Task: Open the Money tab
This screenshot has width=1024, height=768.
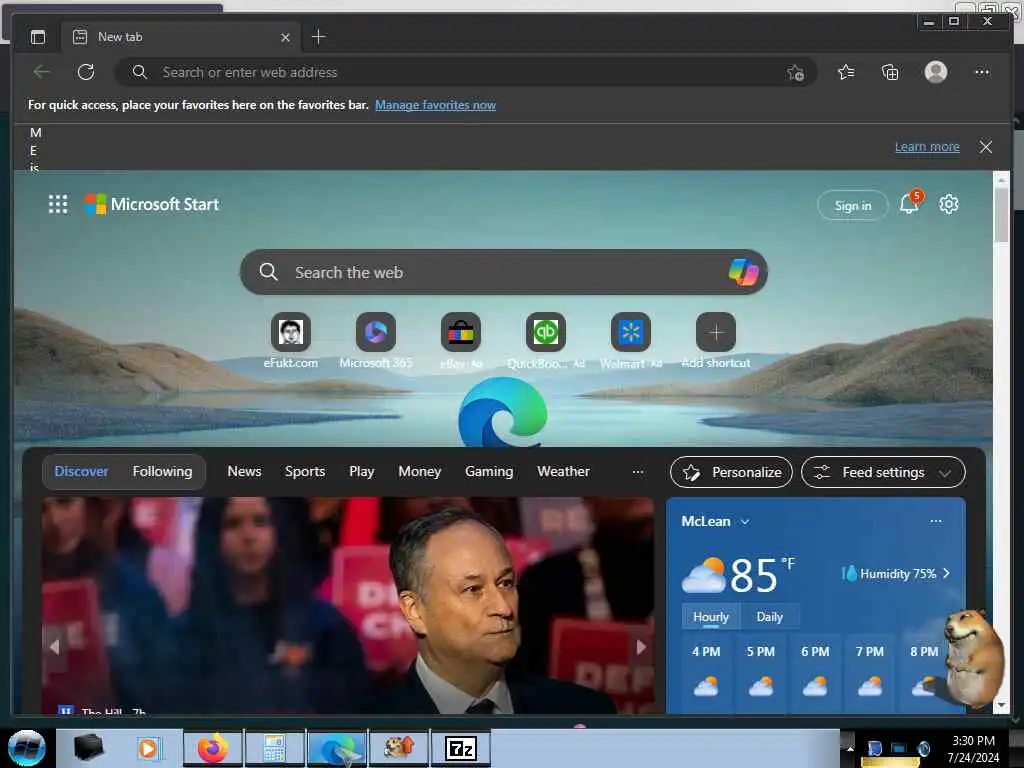Action: [x=419, y=472]
